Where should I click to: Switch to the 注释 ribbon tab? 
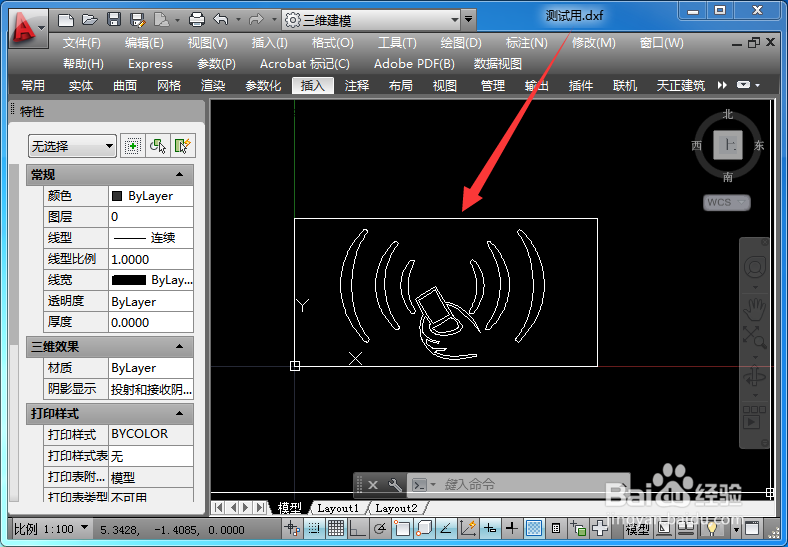357,85
